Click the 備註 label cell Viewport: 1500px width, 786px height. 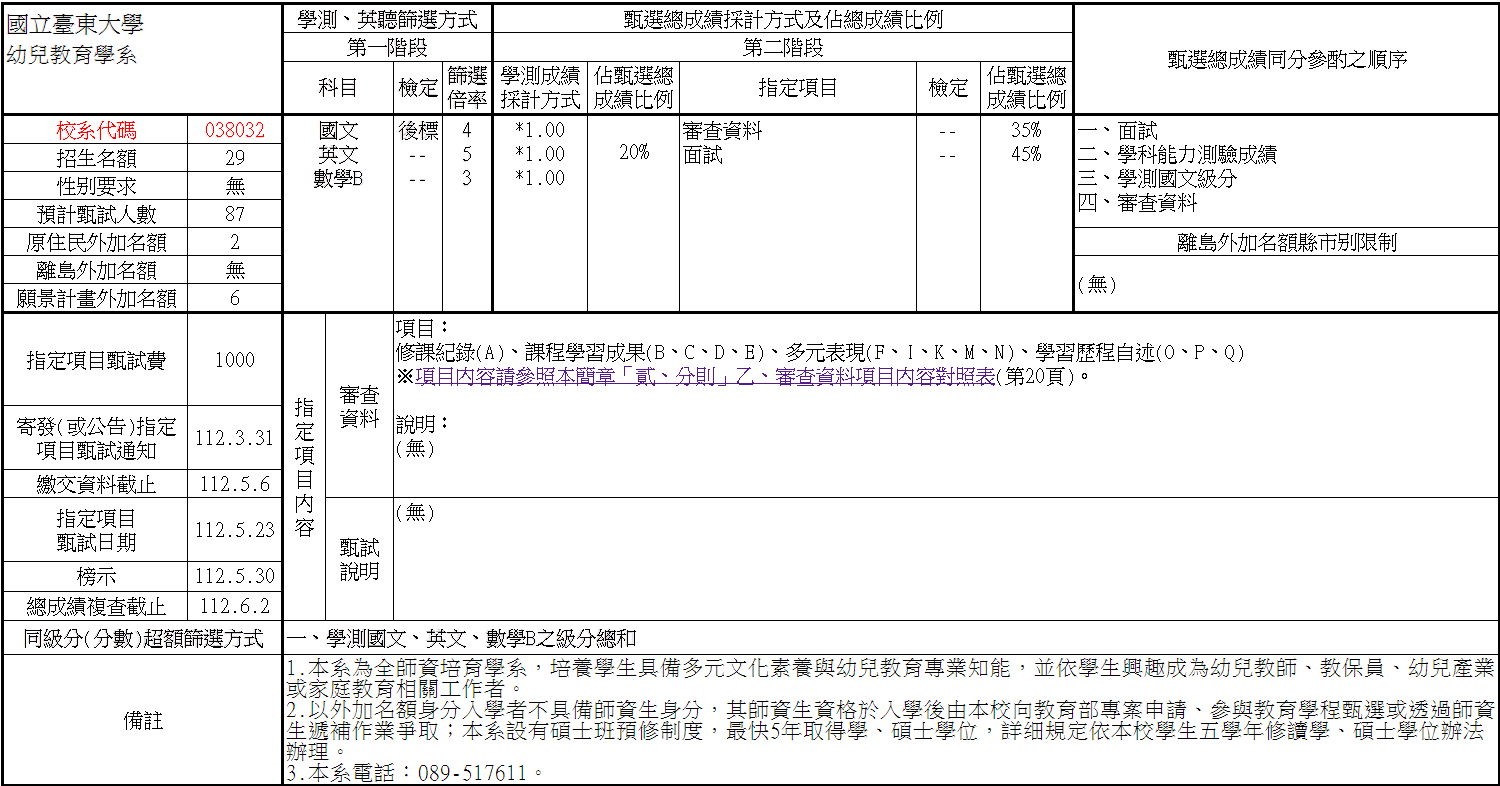[144, 721]
